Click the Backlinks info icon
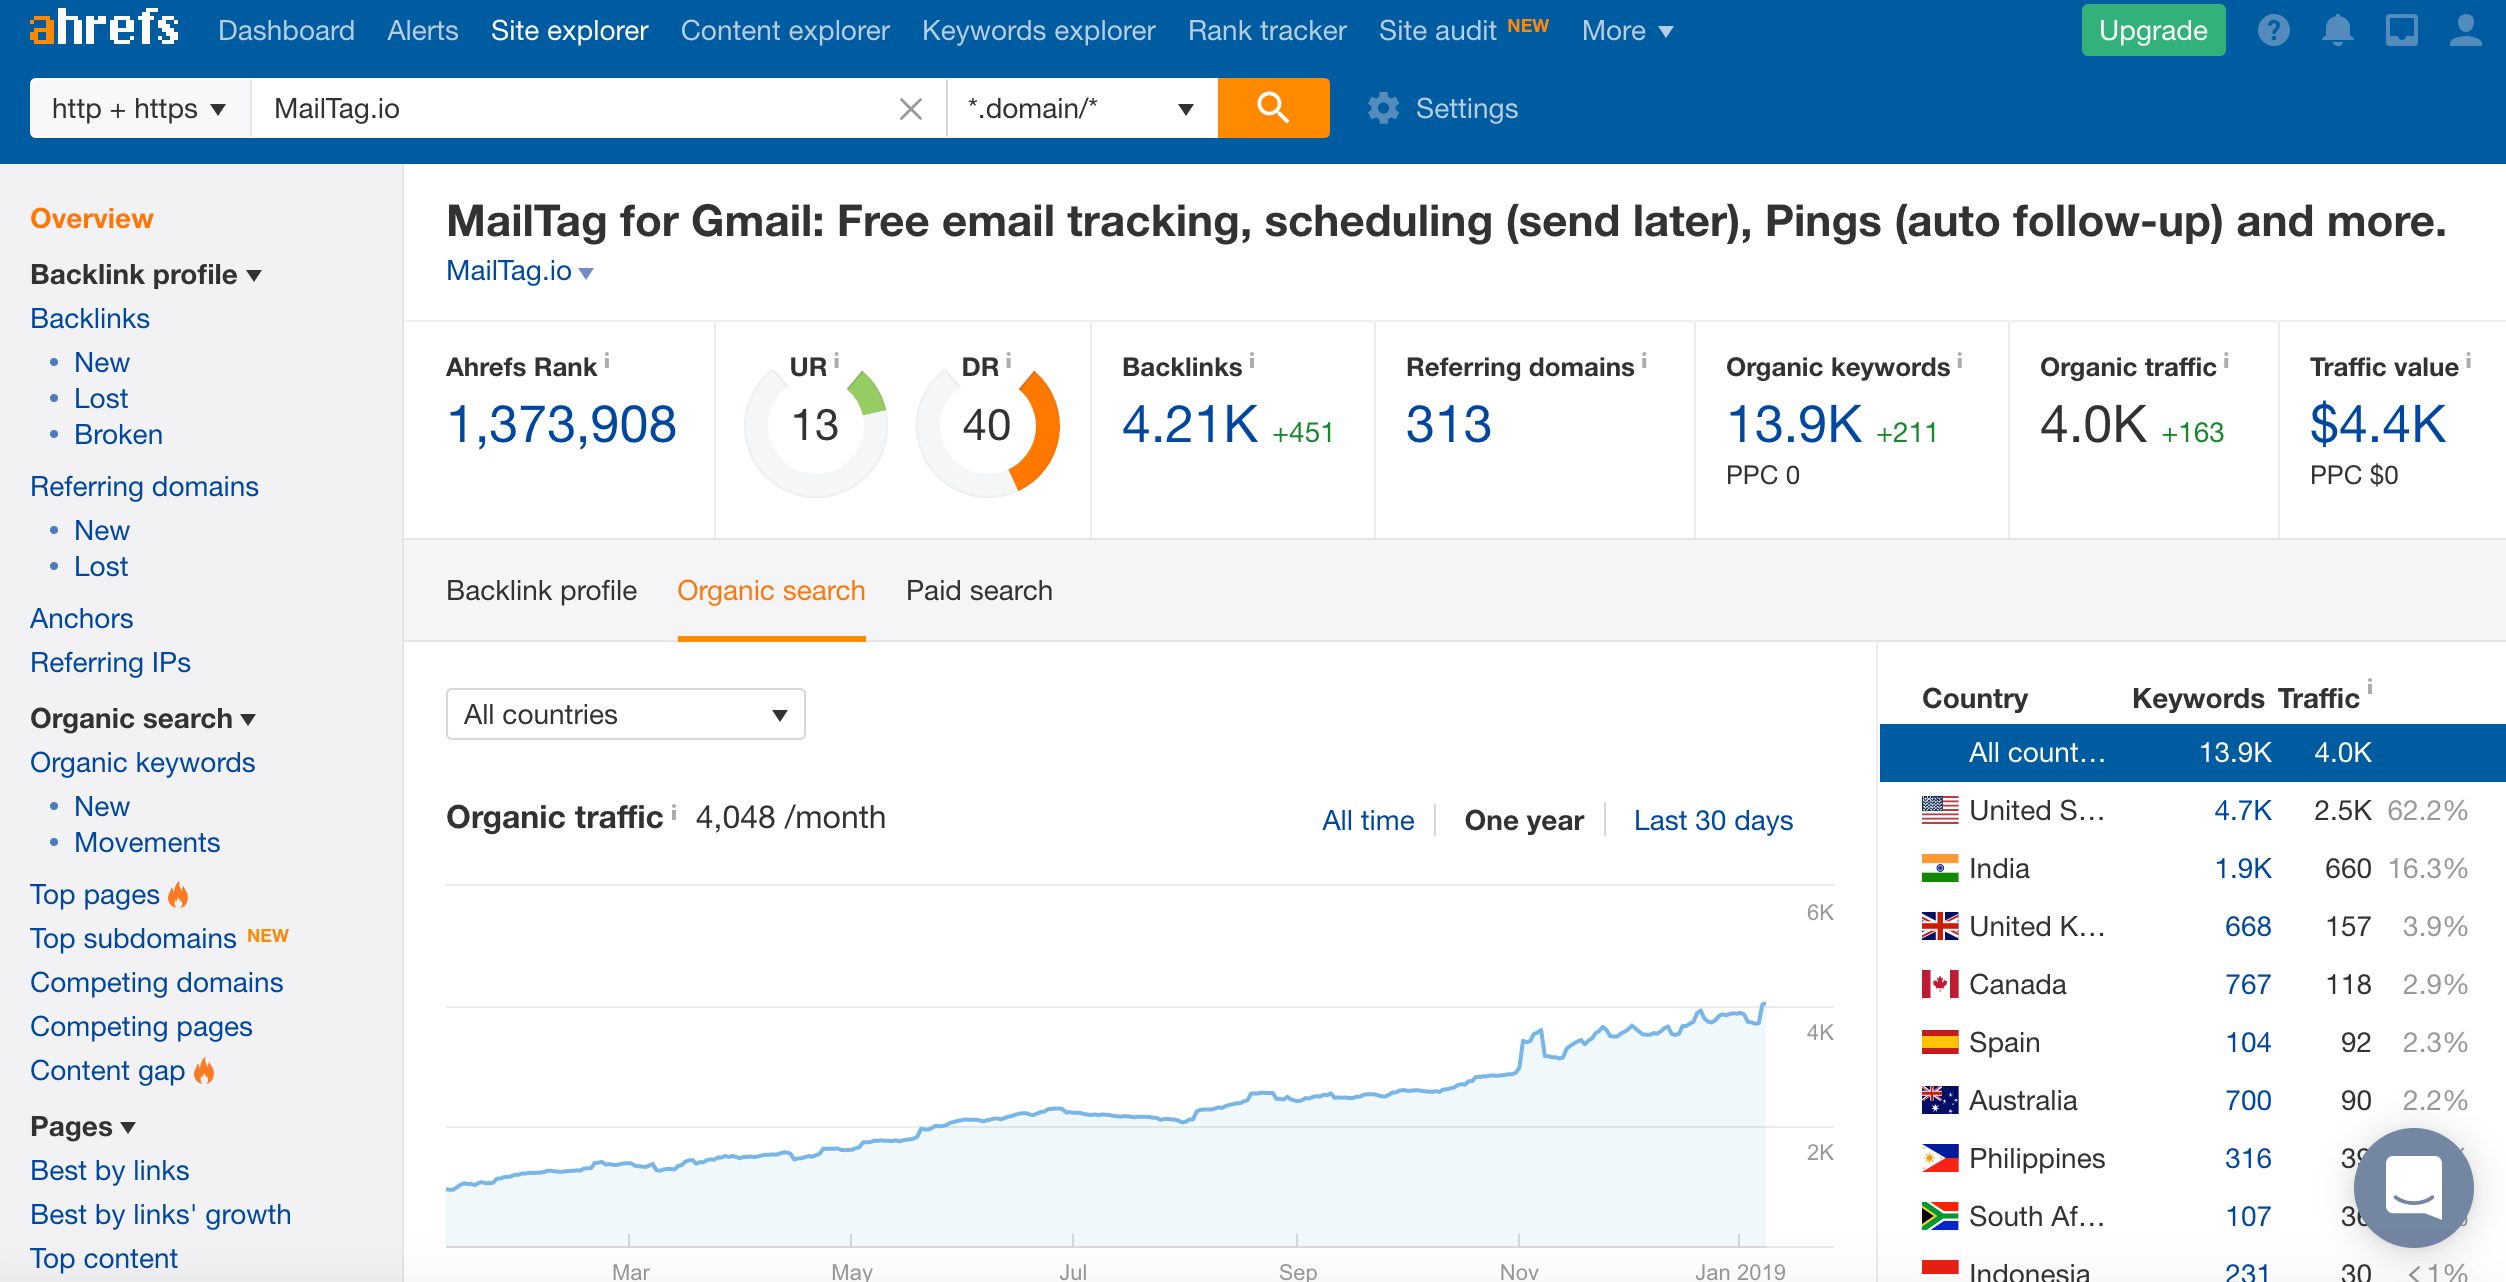The width and height of the screenshot is (2506, 1282). [1252, 360]
